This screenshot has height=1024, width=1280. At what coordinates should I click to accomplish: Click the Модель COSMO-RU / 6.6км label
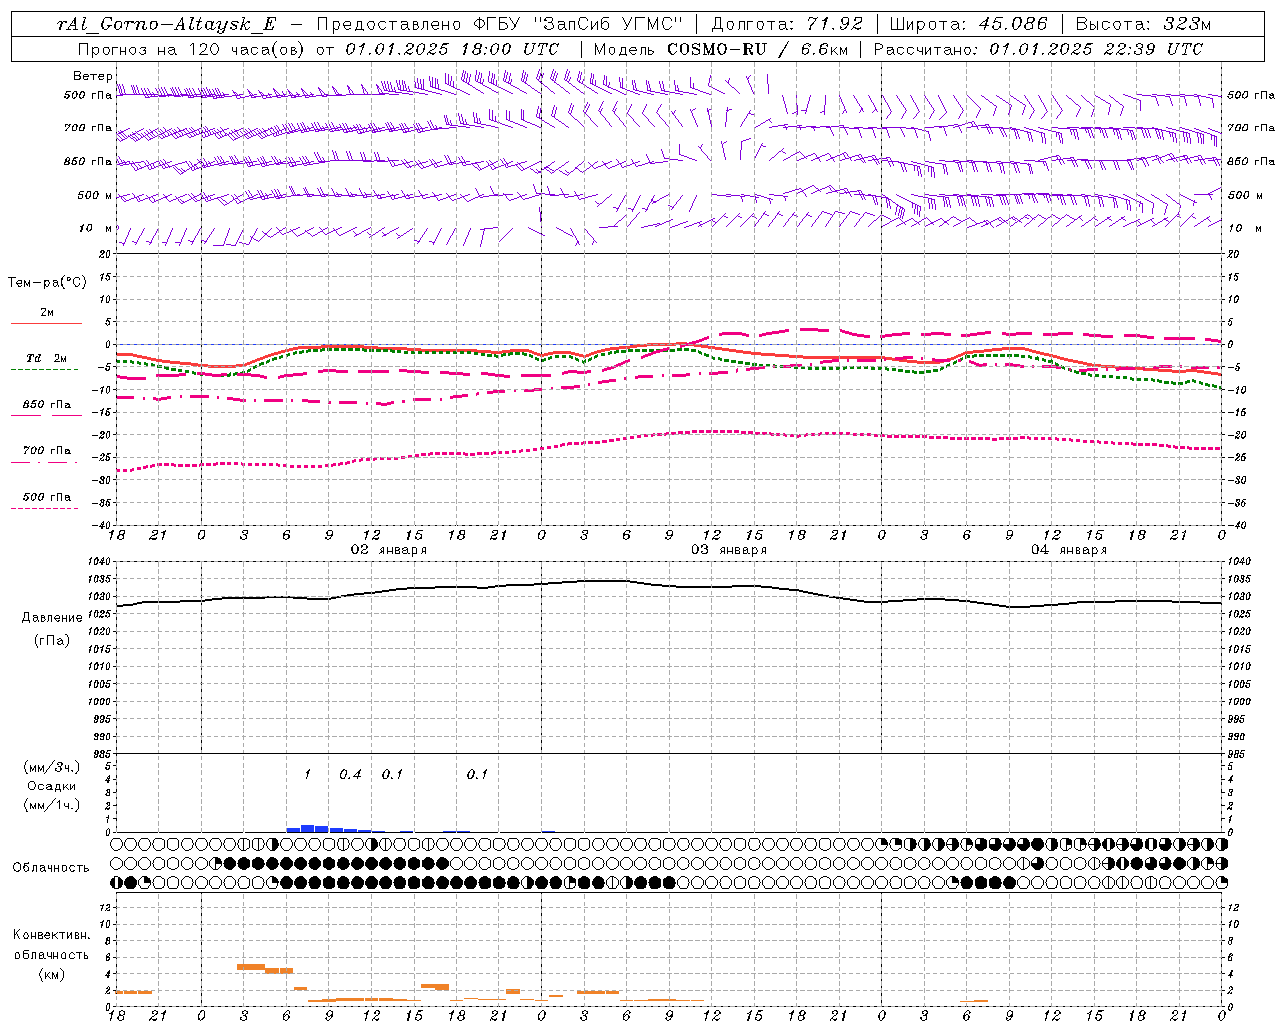pos(721,49)
